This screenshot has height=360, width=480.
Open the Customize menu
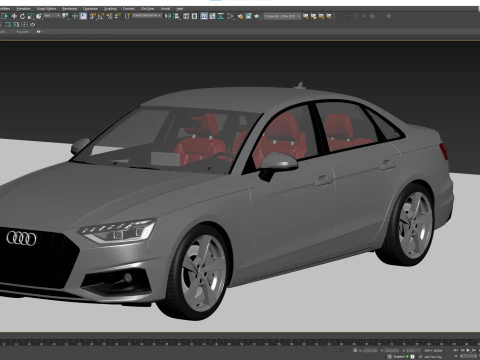tap(90, 9)
